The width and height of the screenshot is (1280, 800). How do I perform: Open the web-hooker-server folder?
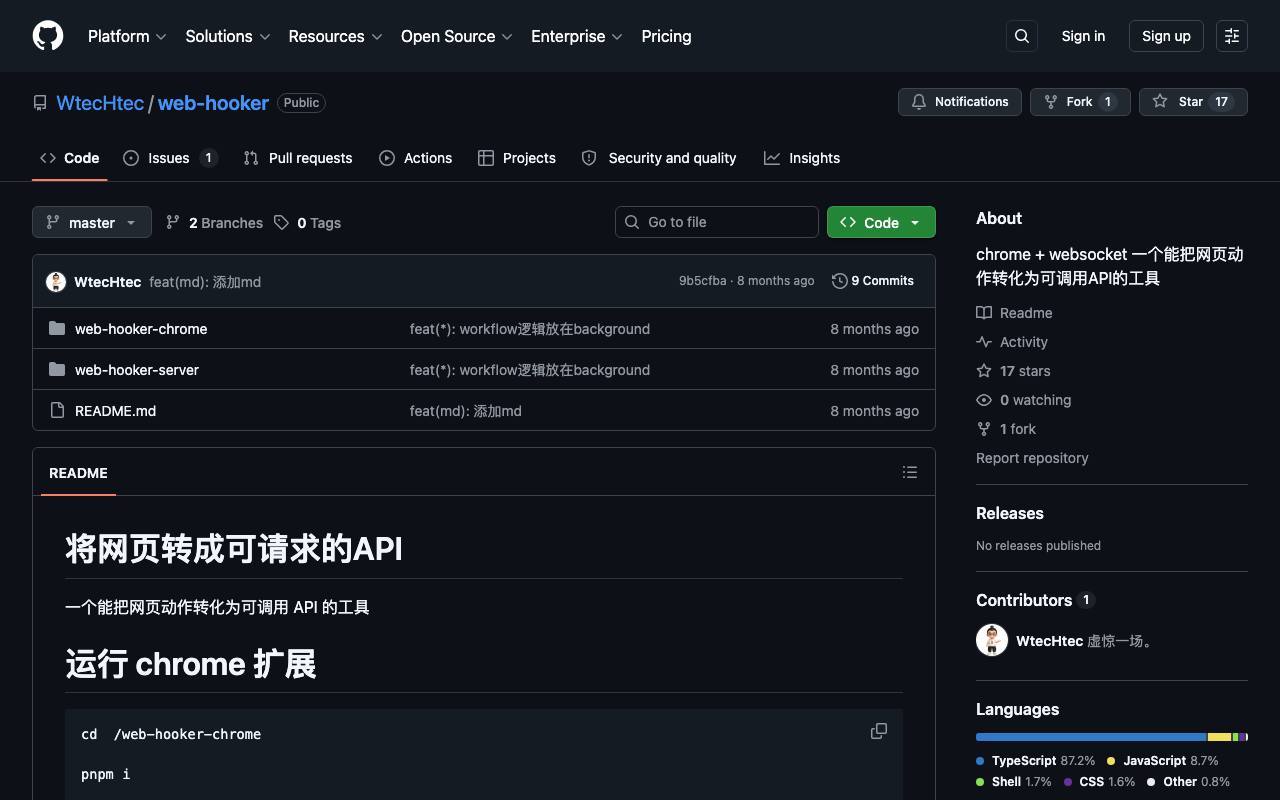coord(137,370)
